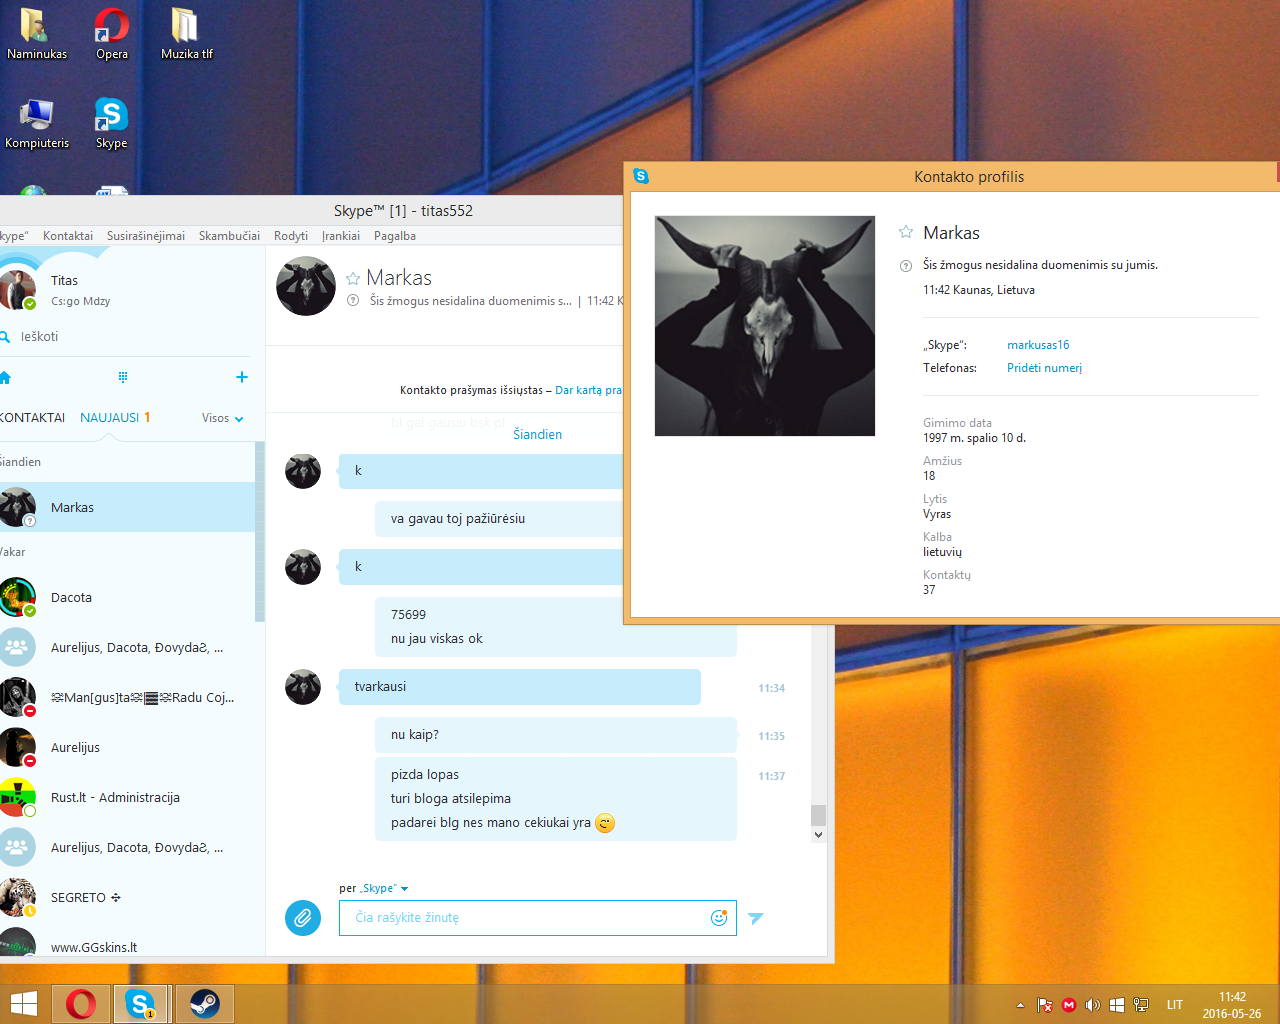Open the Pagalba menu
This screenshot has width=1280, height=1024.
pyautogui.click(x=395, y=236)
